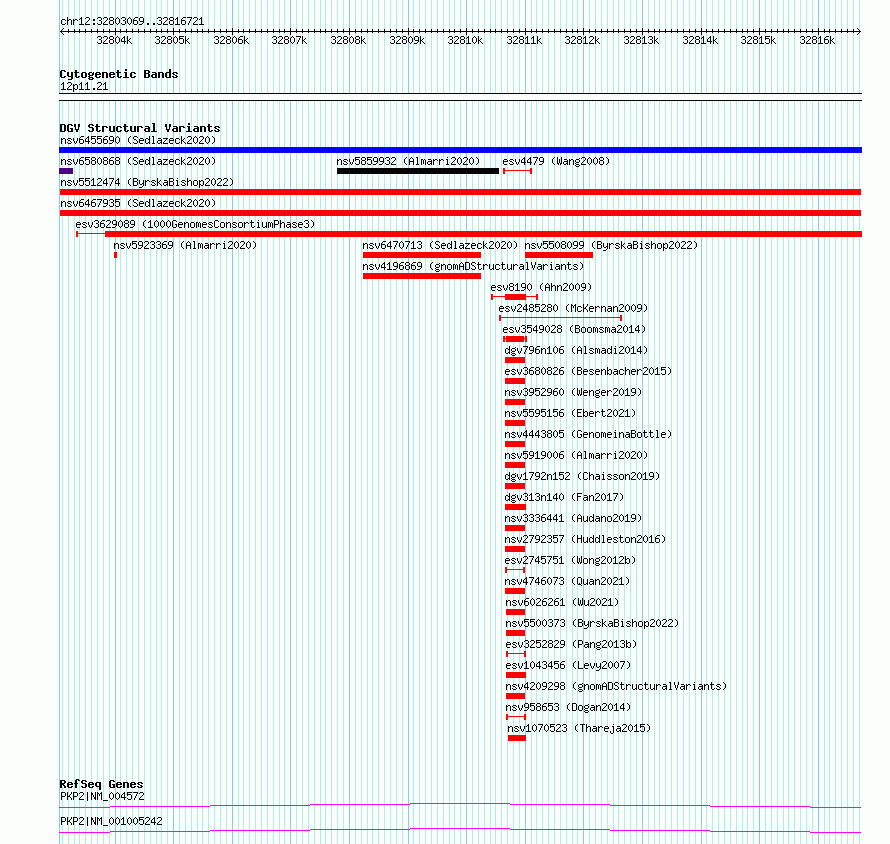Select the blue nsv6455690 variant bar
The width and height of the screenshot is (890, 844).
(x=460, y=150)
